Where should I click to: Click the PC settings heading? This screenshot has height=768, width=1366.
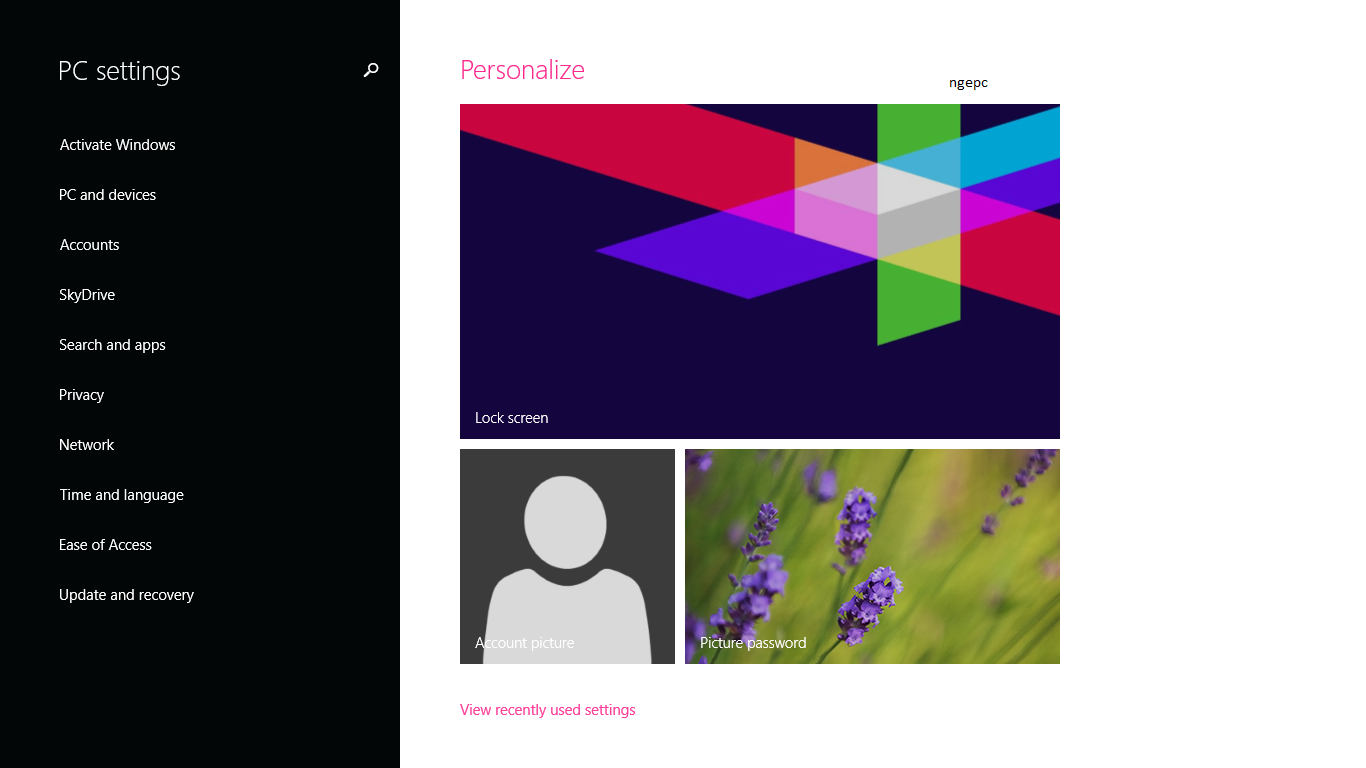(119, 70)
